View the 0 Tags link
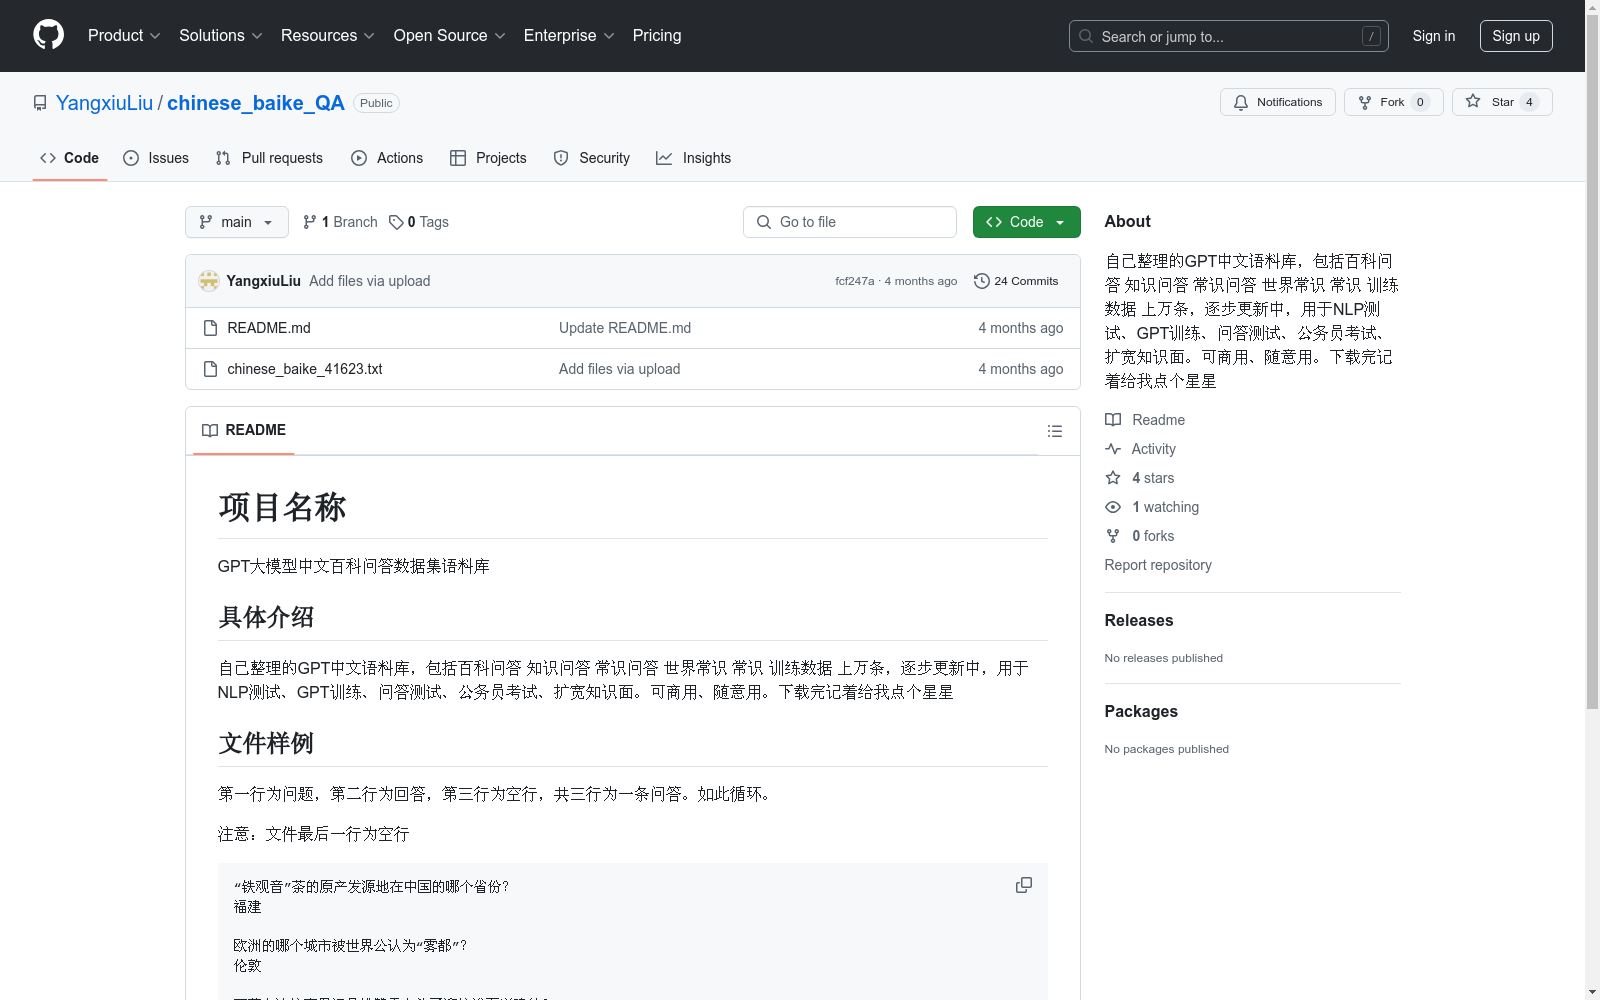Screen dimensions: 1600x1000 pos(419,222)
